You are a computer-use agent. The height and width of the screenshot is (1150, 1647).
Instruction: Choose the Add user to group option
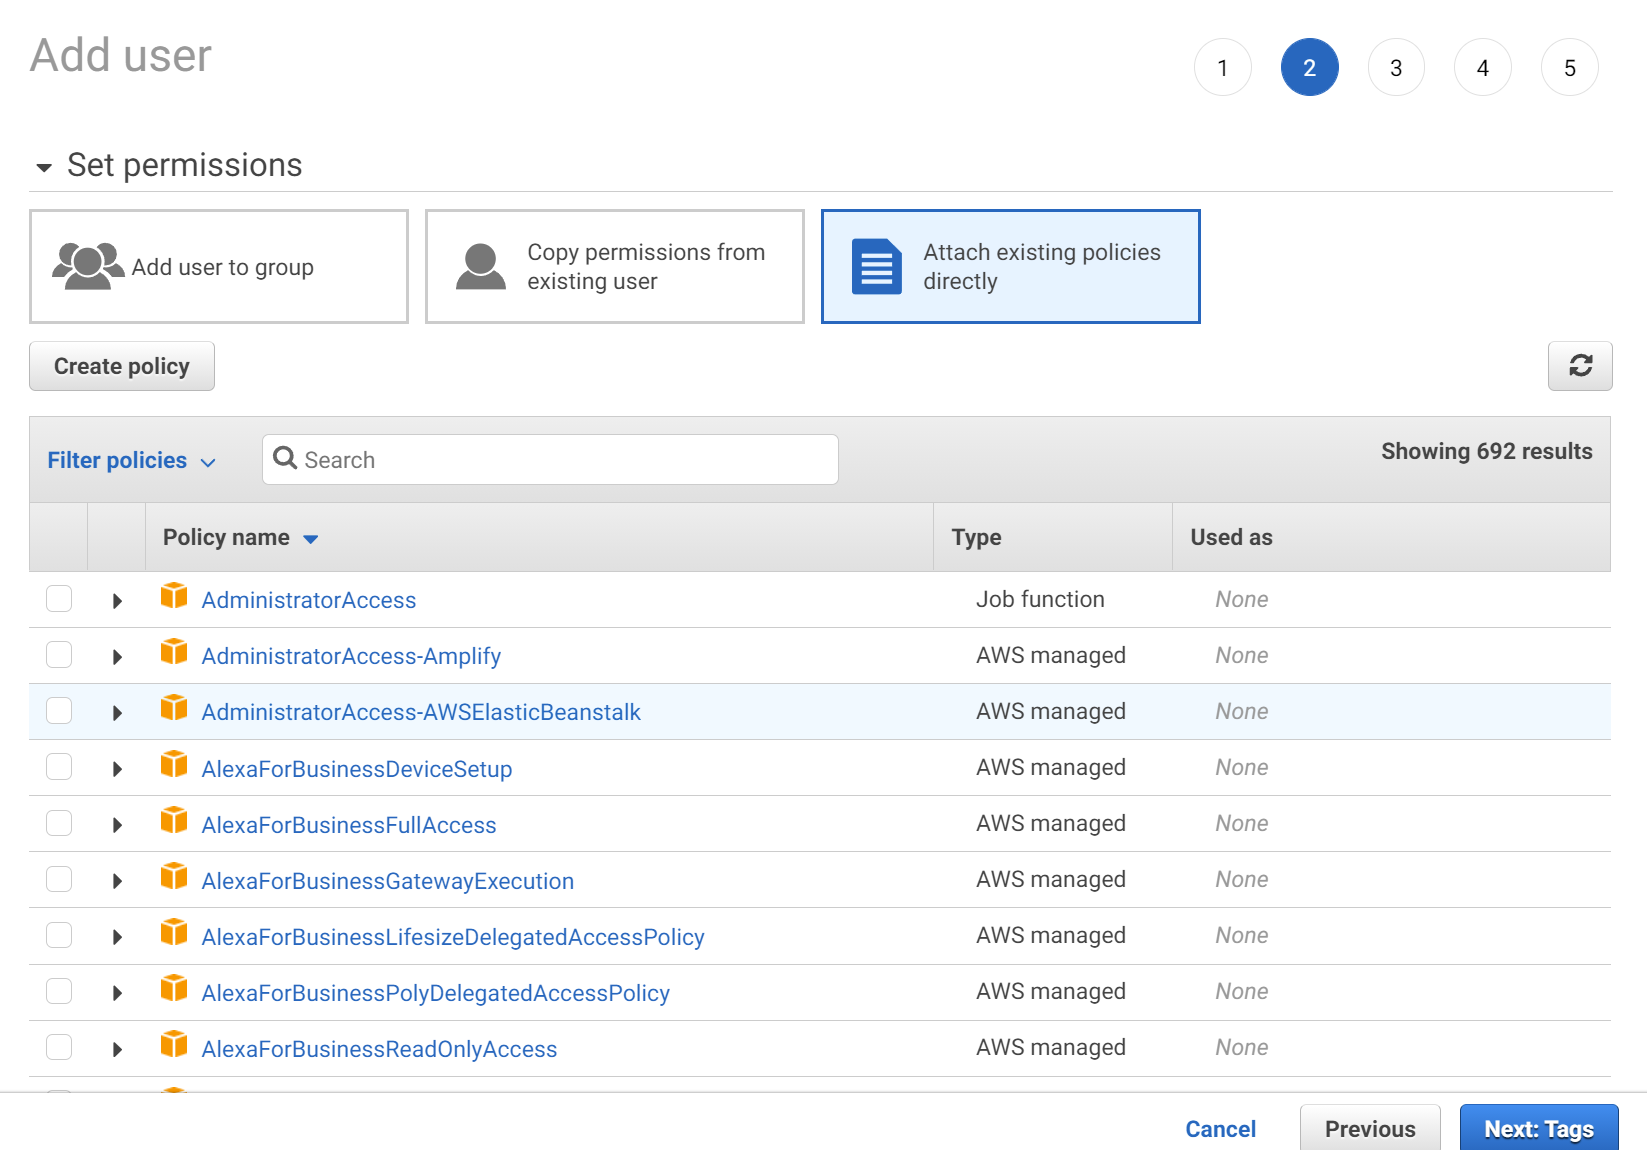pyautogui.click(x=219, y=266)
